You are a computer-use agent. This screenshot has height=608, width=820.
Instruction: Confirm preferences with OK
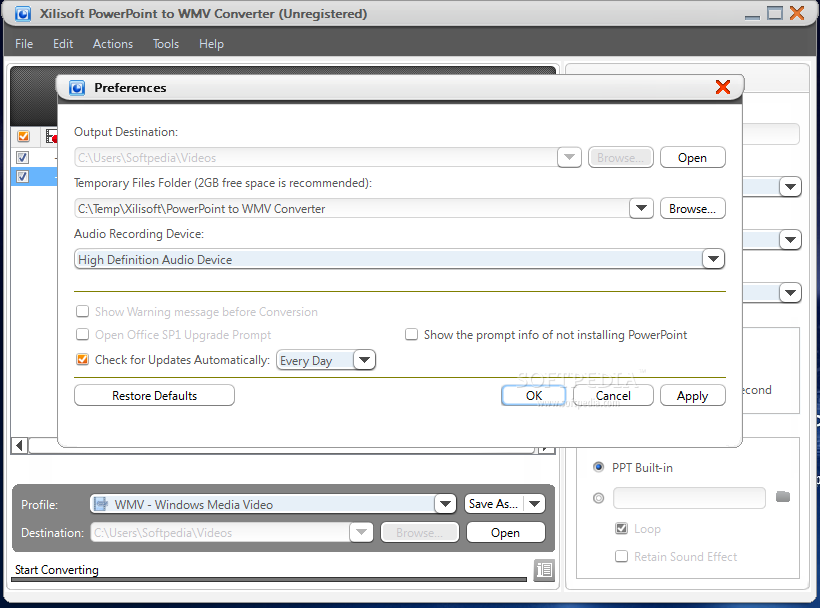point(534,395)
